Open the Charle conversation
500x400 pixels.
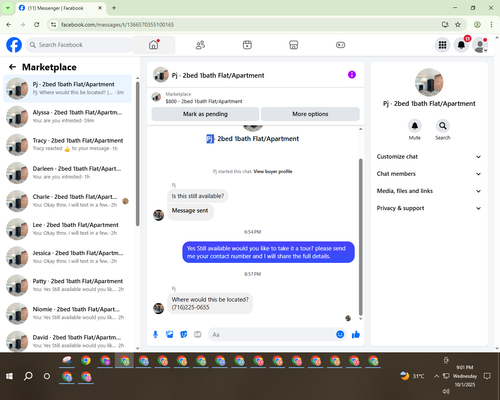[67, 201]
